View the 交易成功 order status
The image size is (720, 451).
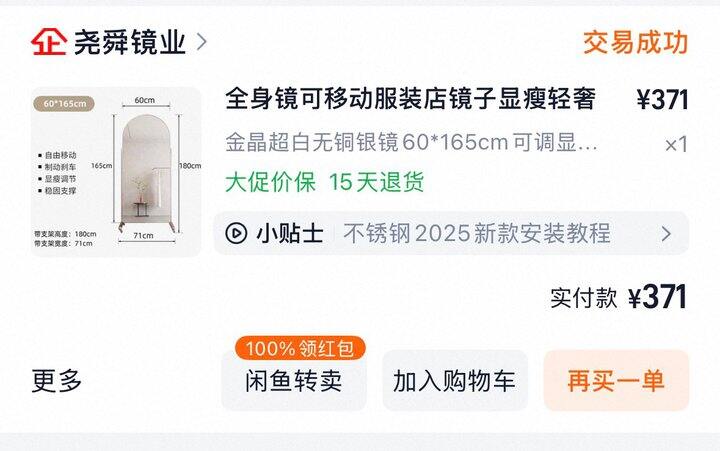point(636,43)
